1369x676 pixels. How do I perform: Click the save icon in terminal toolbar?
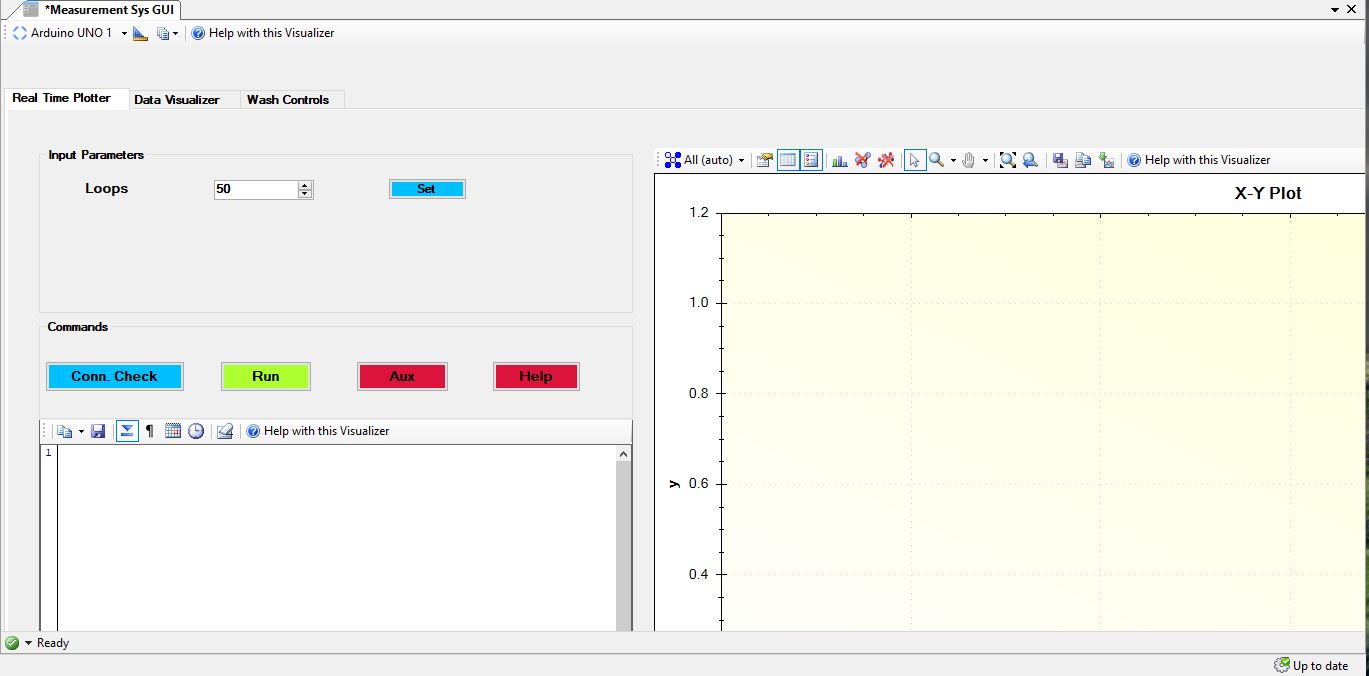98,431
